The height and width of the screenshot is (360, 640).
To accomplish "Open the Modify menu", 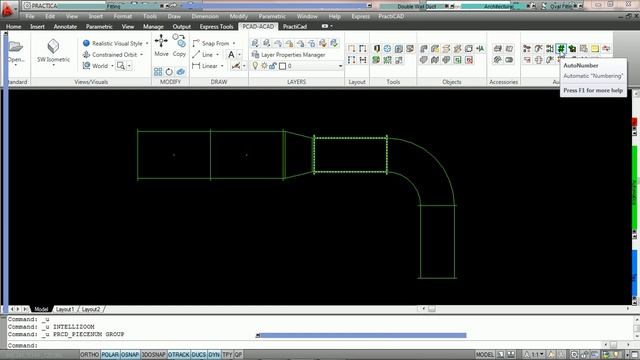I will 238,16.
